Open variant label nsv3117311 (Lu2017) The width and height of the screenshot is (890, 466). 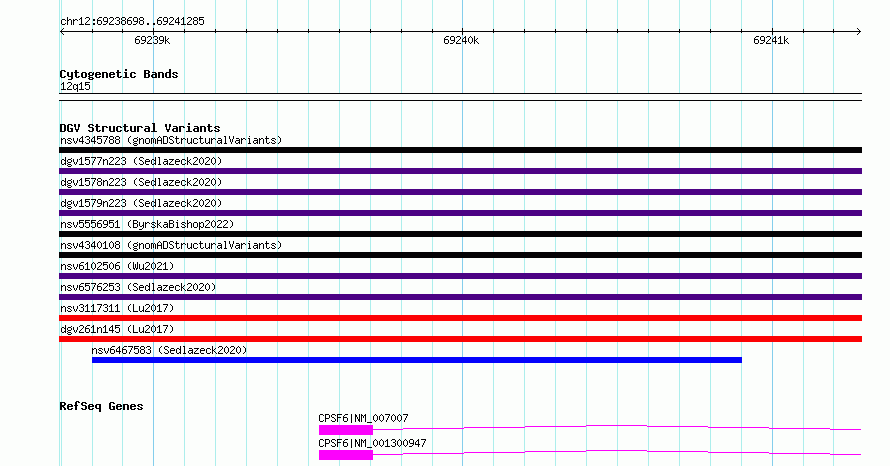click(x=117, y=308)
